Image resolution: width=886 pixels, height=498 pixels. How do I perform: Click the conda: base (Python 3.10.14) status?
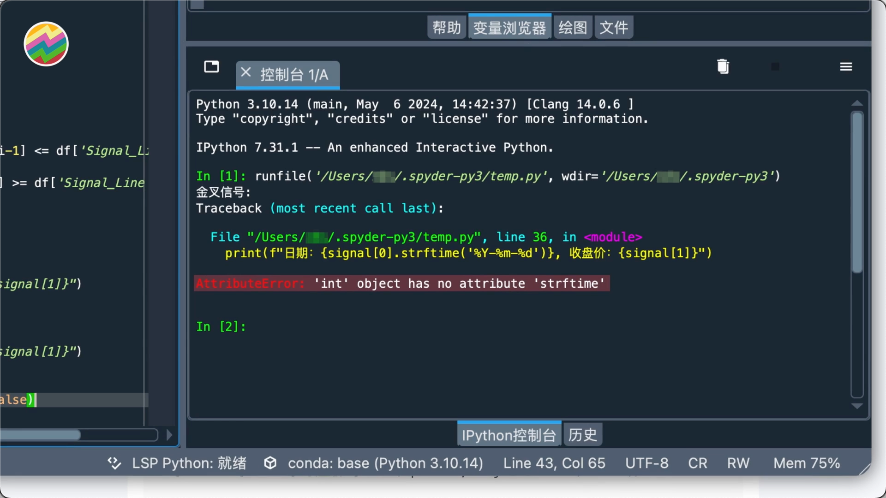tap(385, 464)
